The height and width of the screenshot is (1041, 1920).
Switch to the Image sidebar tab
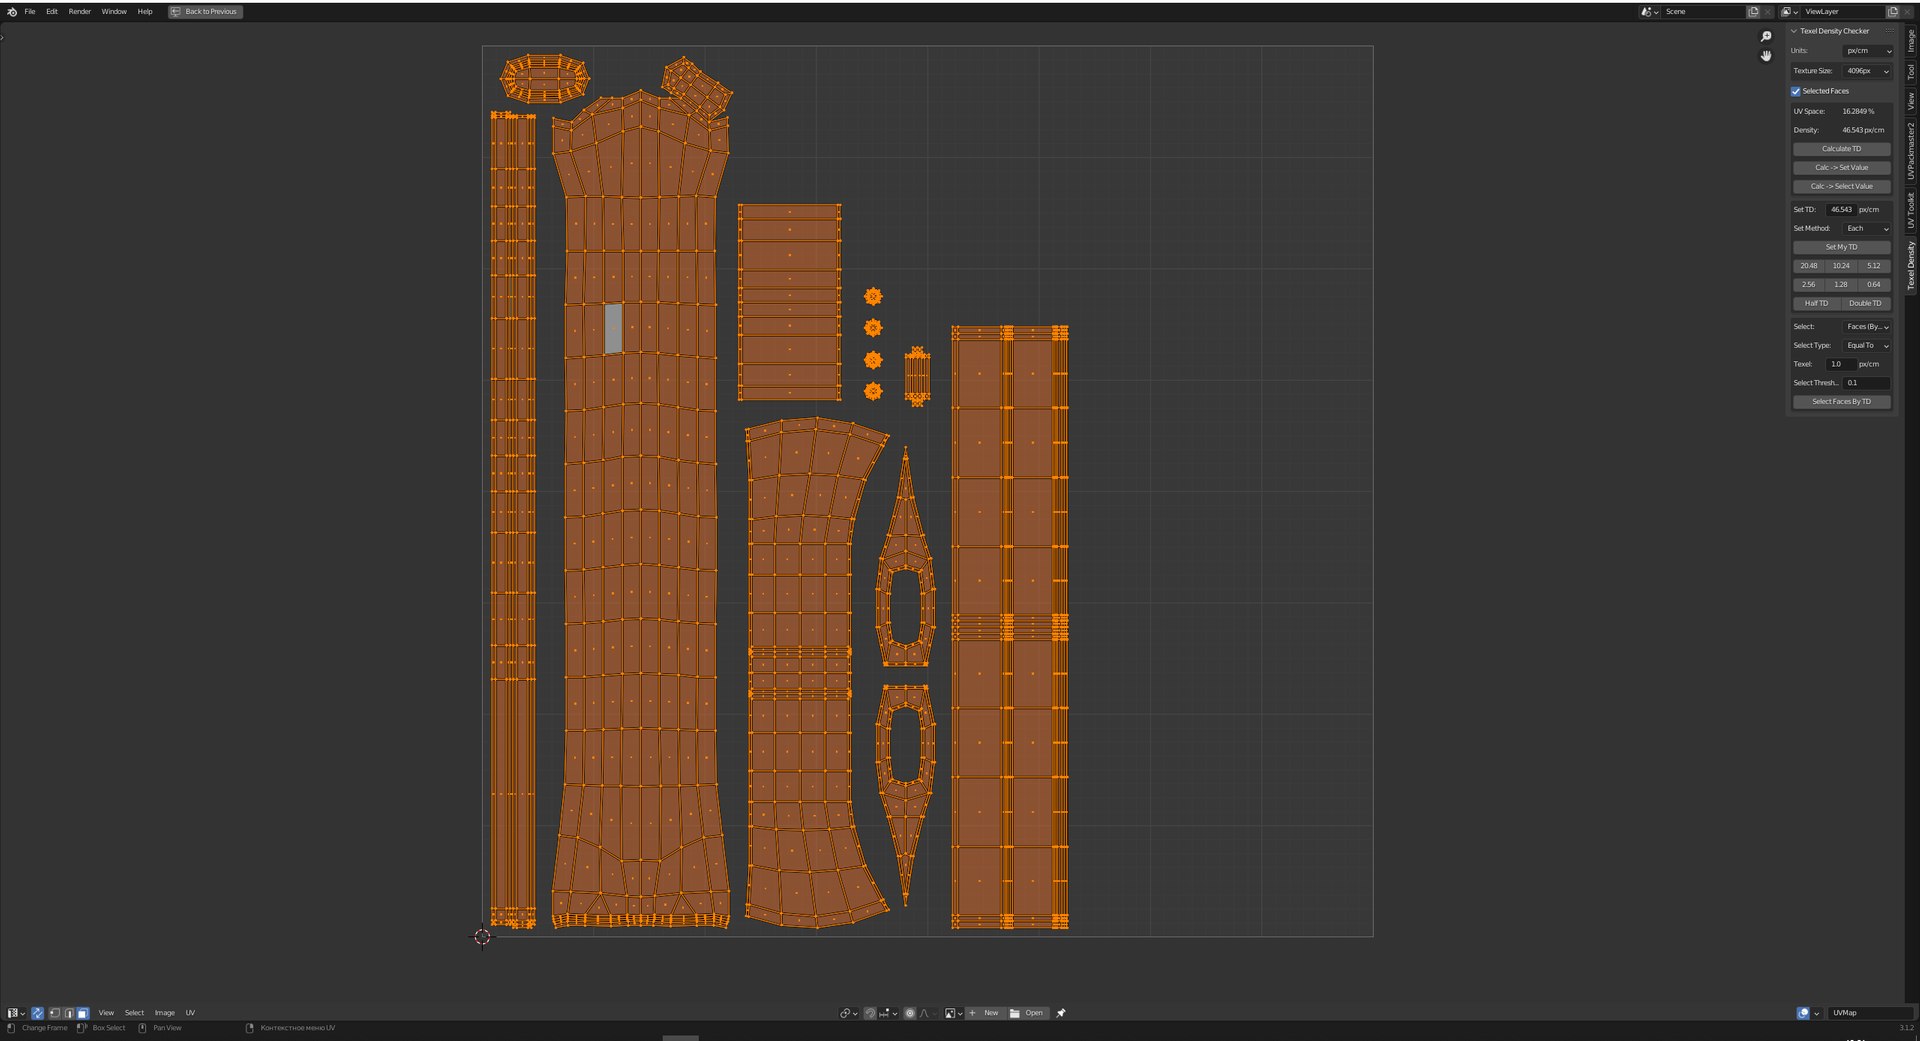[1911, 41]
